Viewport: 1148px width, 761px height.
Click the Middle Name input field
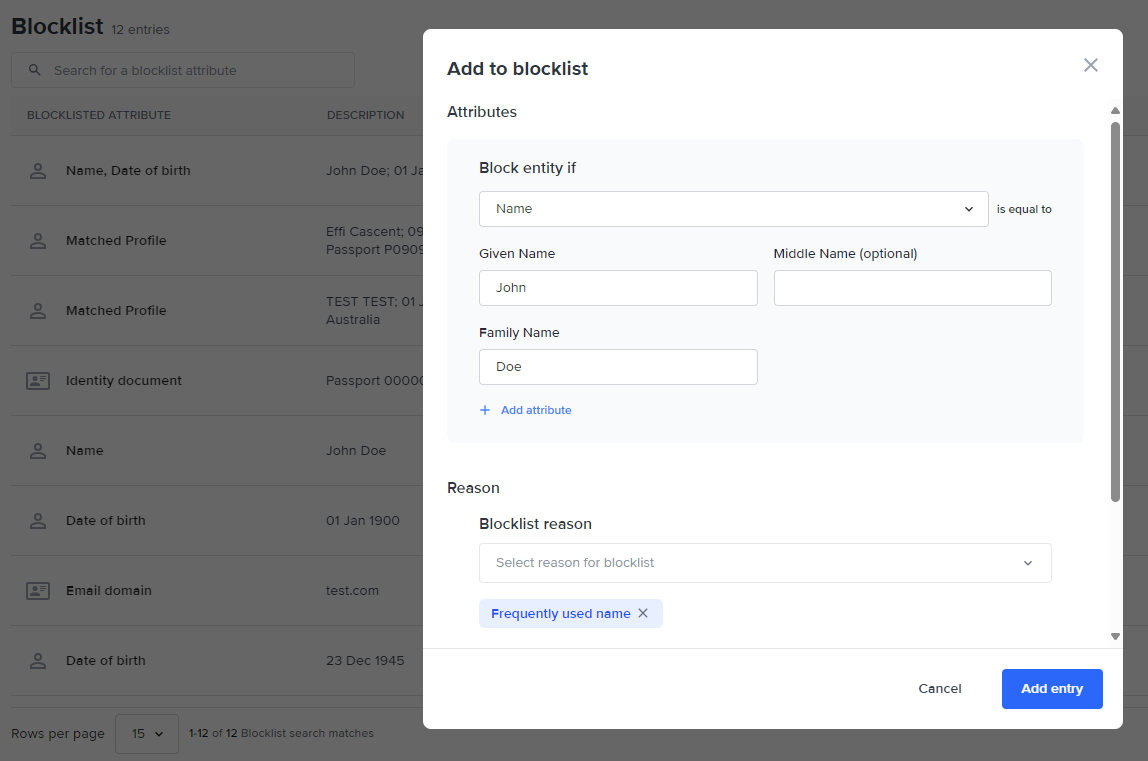[912, 288]
